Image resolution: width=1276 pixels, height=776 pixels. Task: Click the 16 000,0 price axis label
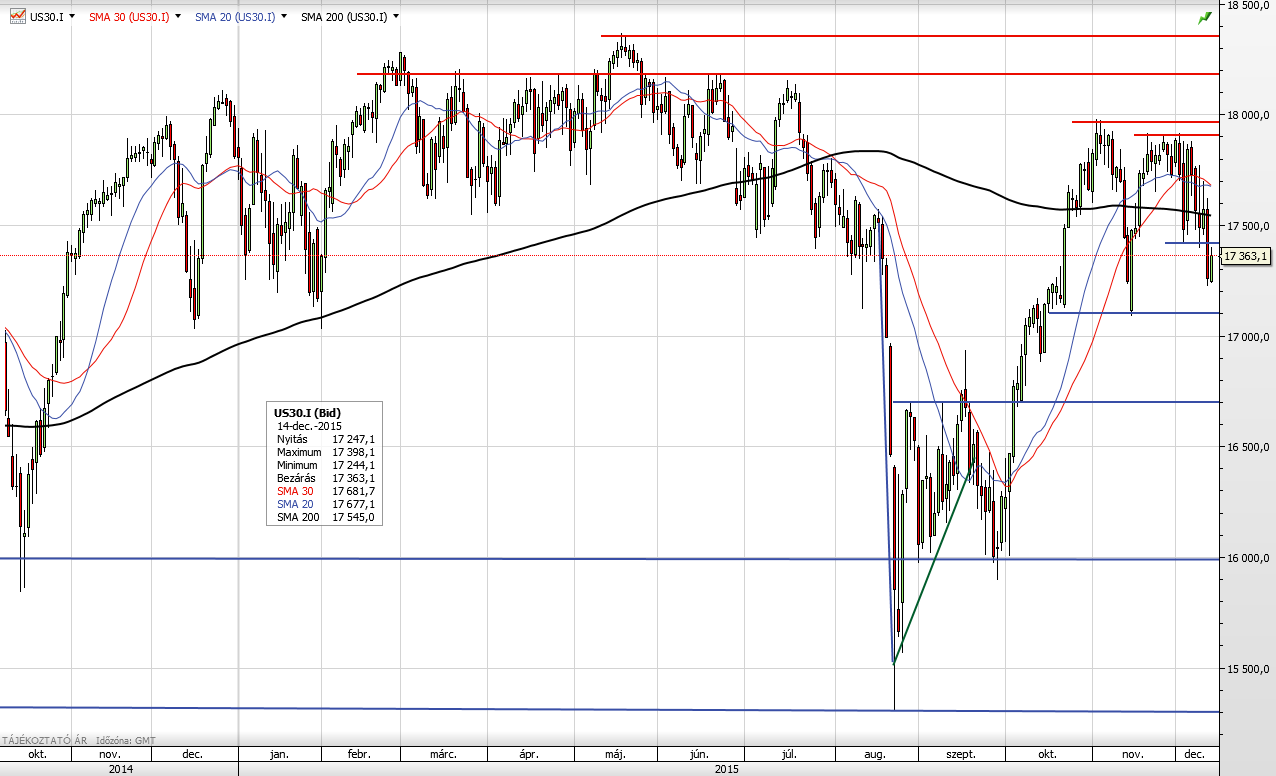click(1248, 558)
